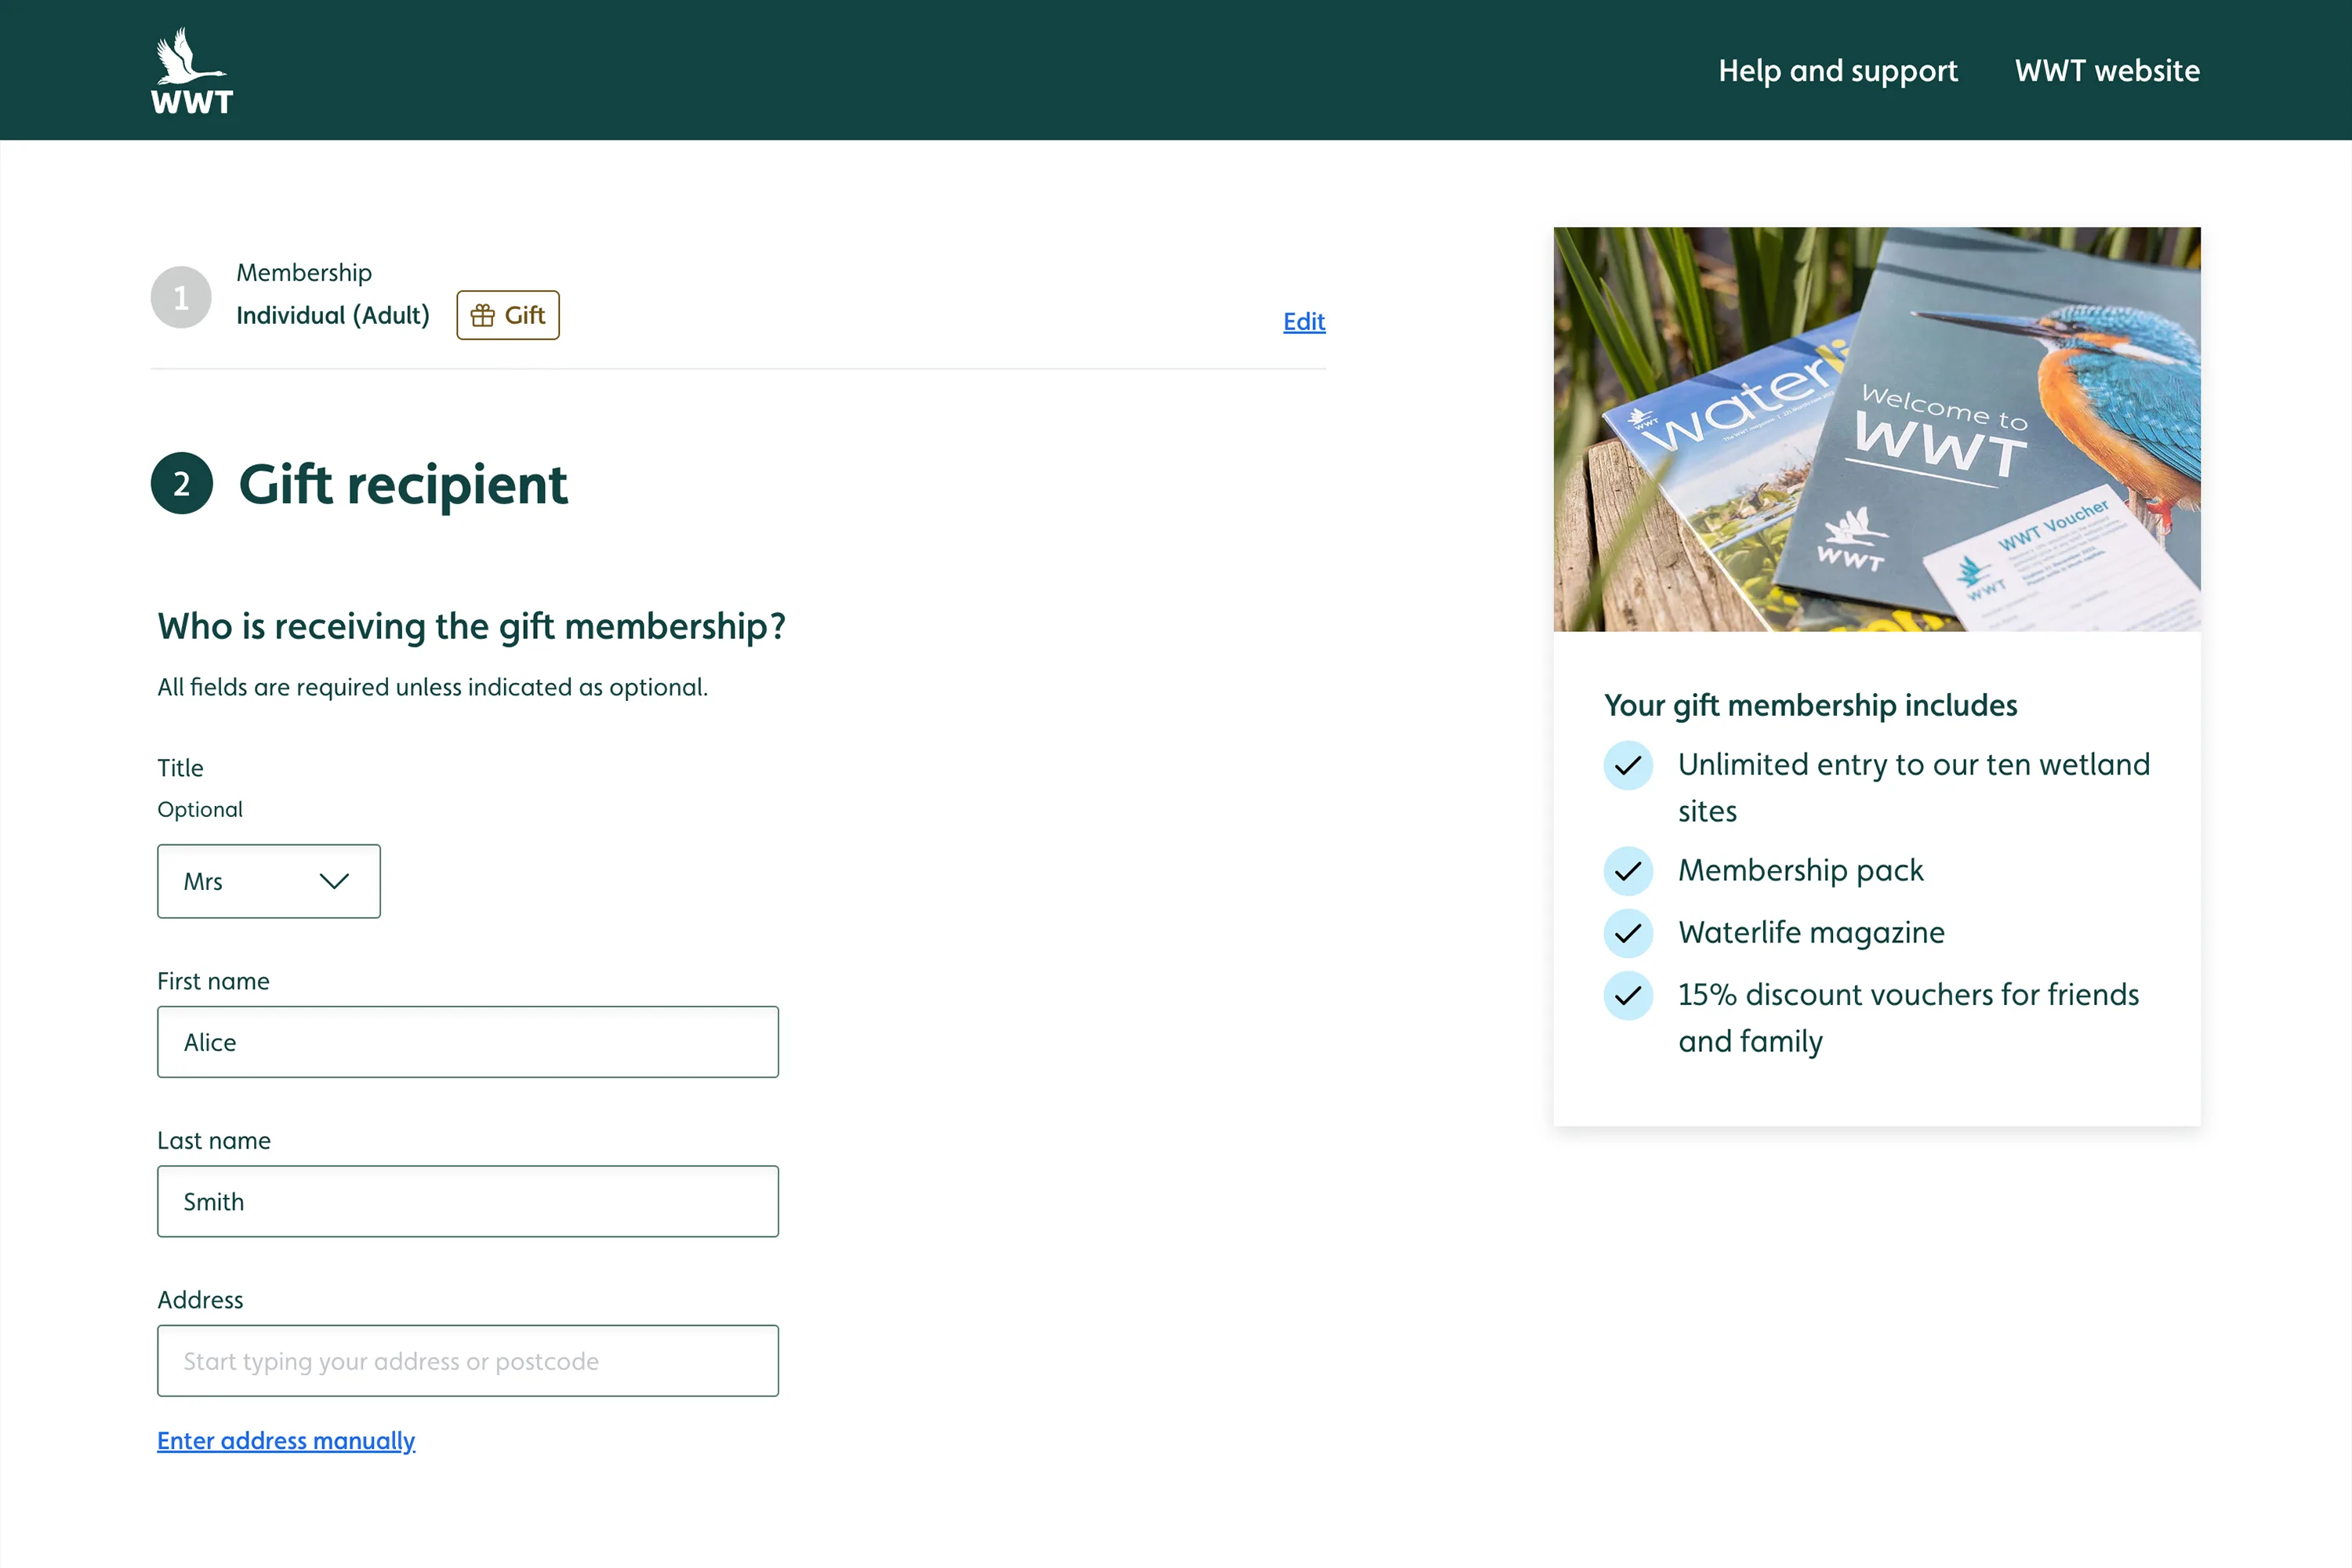Click the step 2 circle badge
Screen dimensions: 2352x1568
[181, 484]
